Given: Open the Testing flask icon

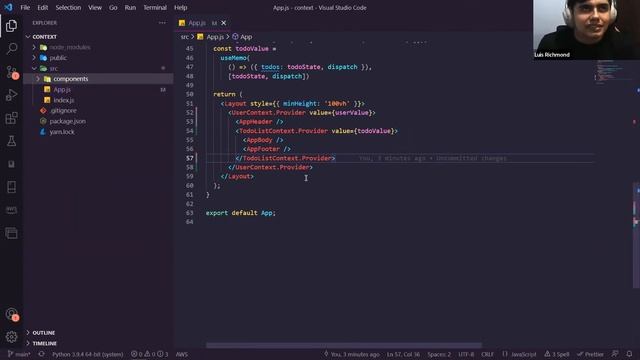Looking at the screenshot, I should pos(11,141).
